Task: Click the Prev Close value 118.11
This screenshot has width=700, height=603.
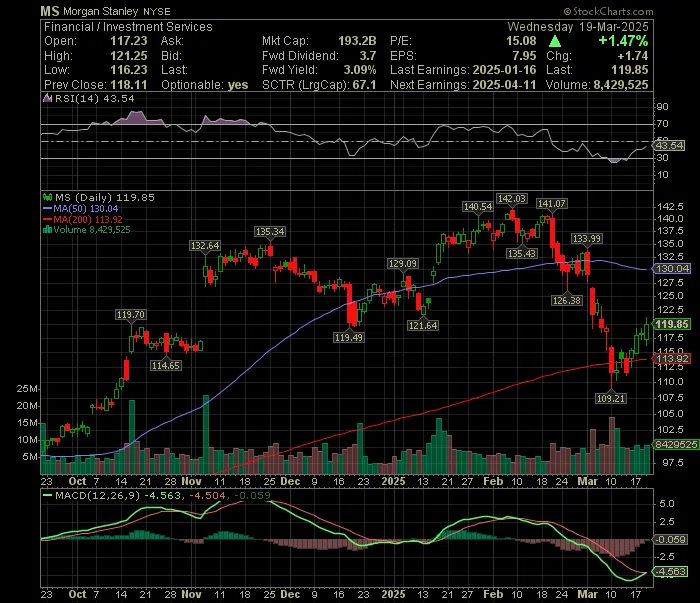Action: click(x=129, y=85)
